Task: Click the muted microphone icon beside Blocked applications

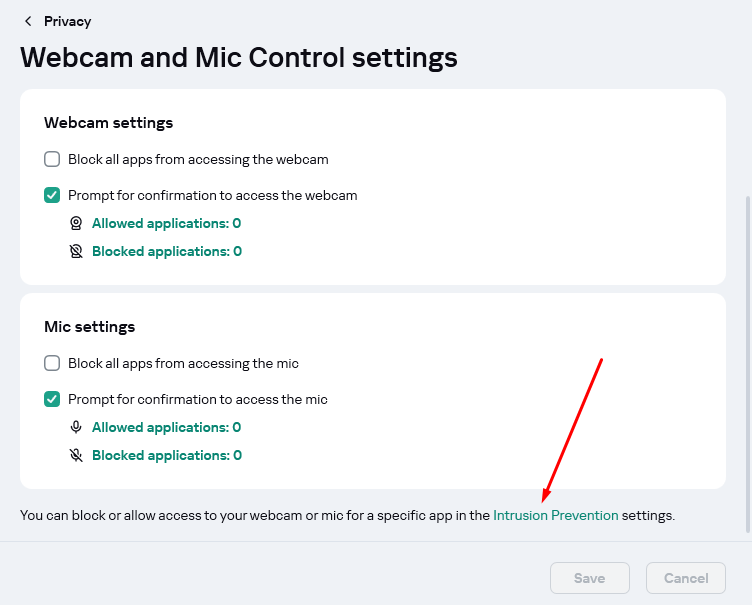Action: coord(76,455)
